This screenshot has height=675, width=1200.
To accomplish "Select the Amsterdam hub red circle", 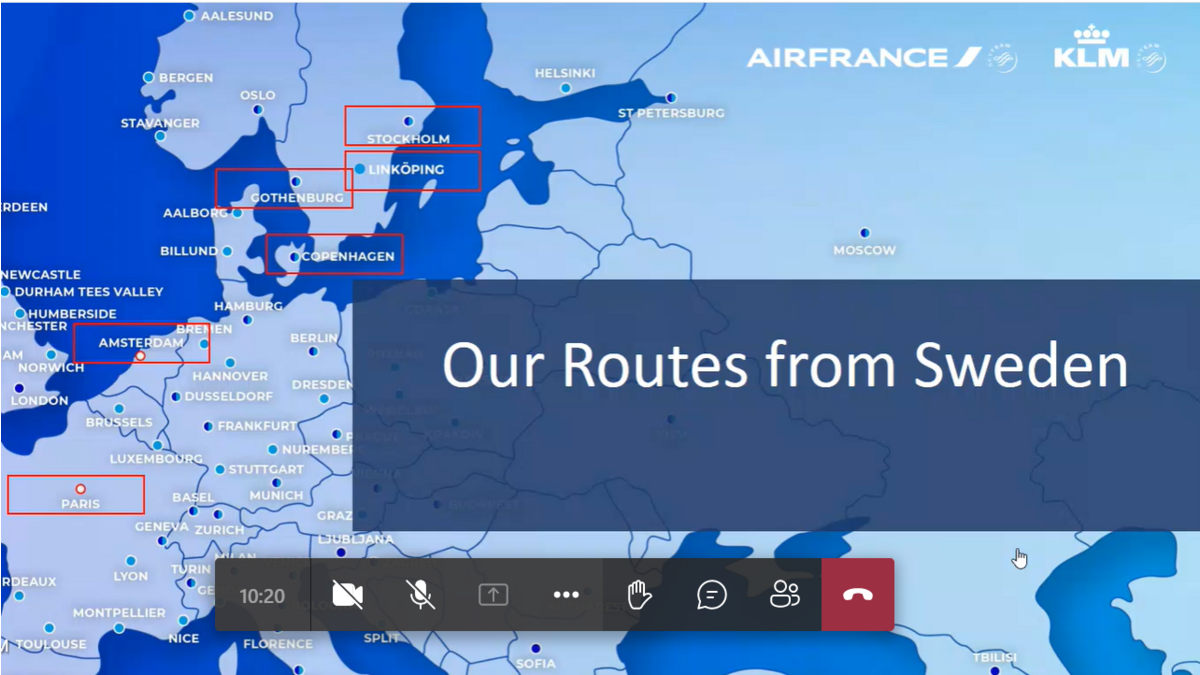I will point(140,356).
